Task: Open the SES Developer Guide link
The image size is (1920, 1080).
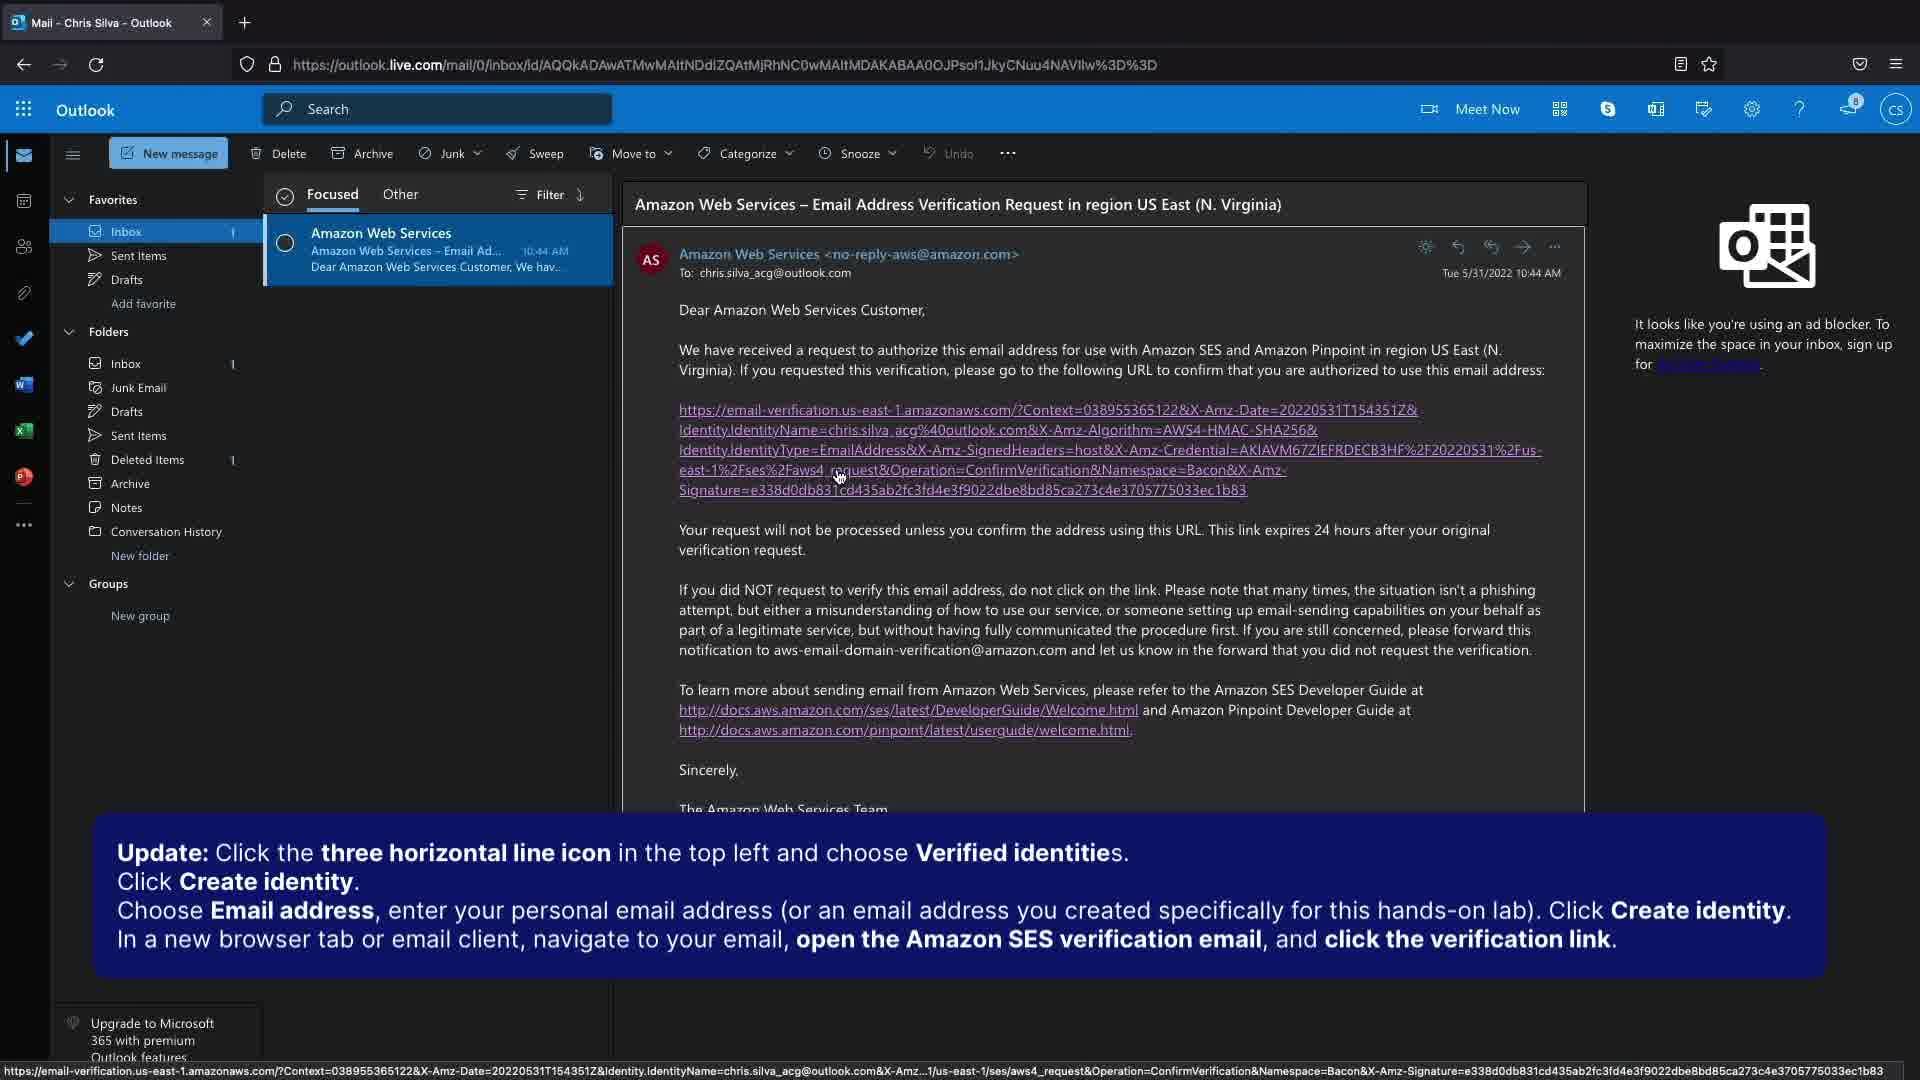Action: coord(908,710)
